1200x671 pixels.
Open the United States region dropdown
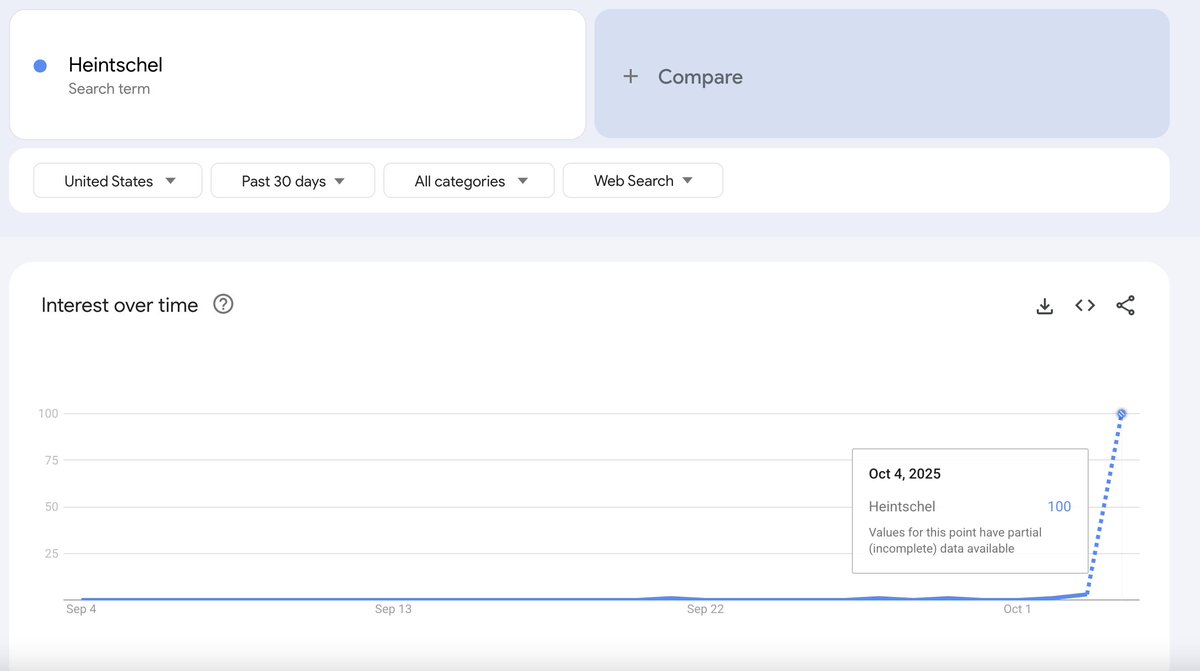(x=118, y=181)
